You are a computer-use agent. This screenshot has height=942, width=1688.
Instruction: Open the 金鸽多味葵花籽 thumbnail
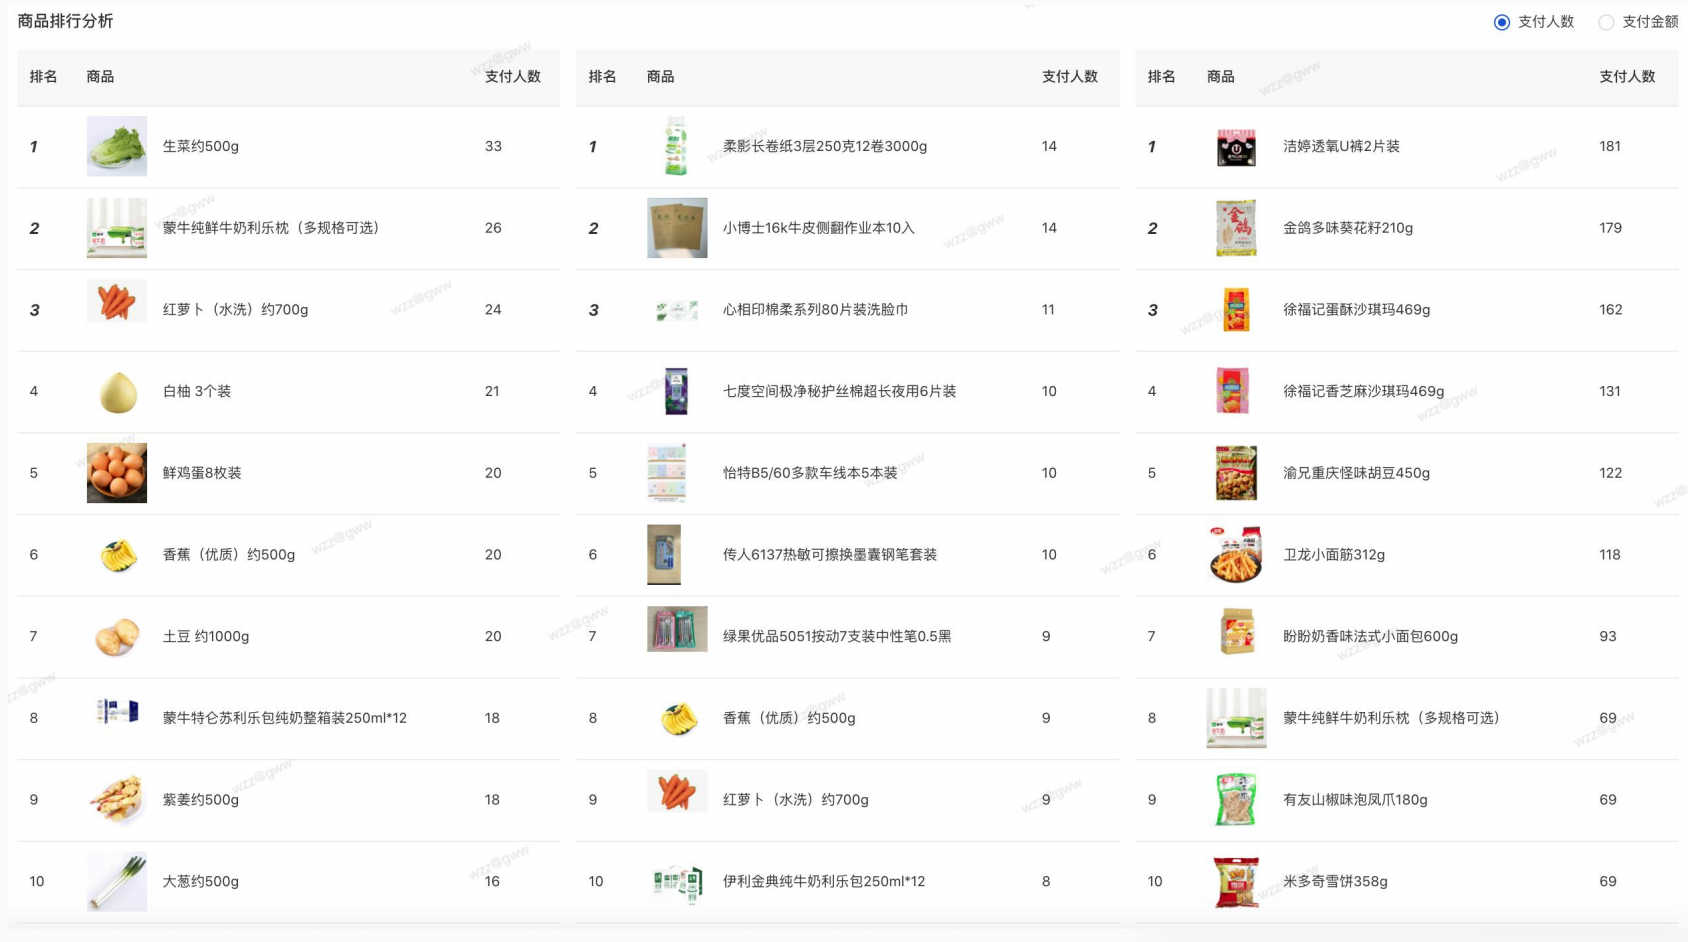1236,228
